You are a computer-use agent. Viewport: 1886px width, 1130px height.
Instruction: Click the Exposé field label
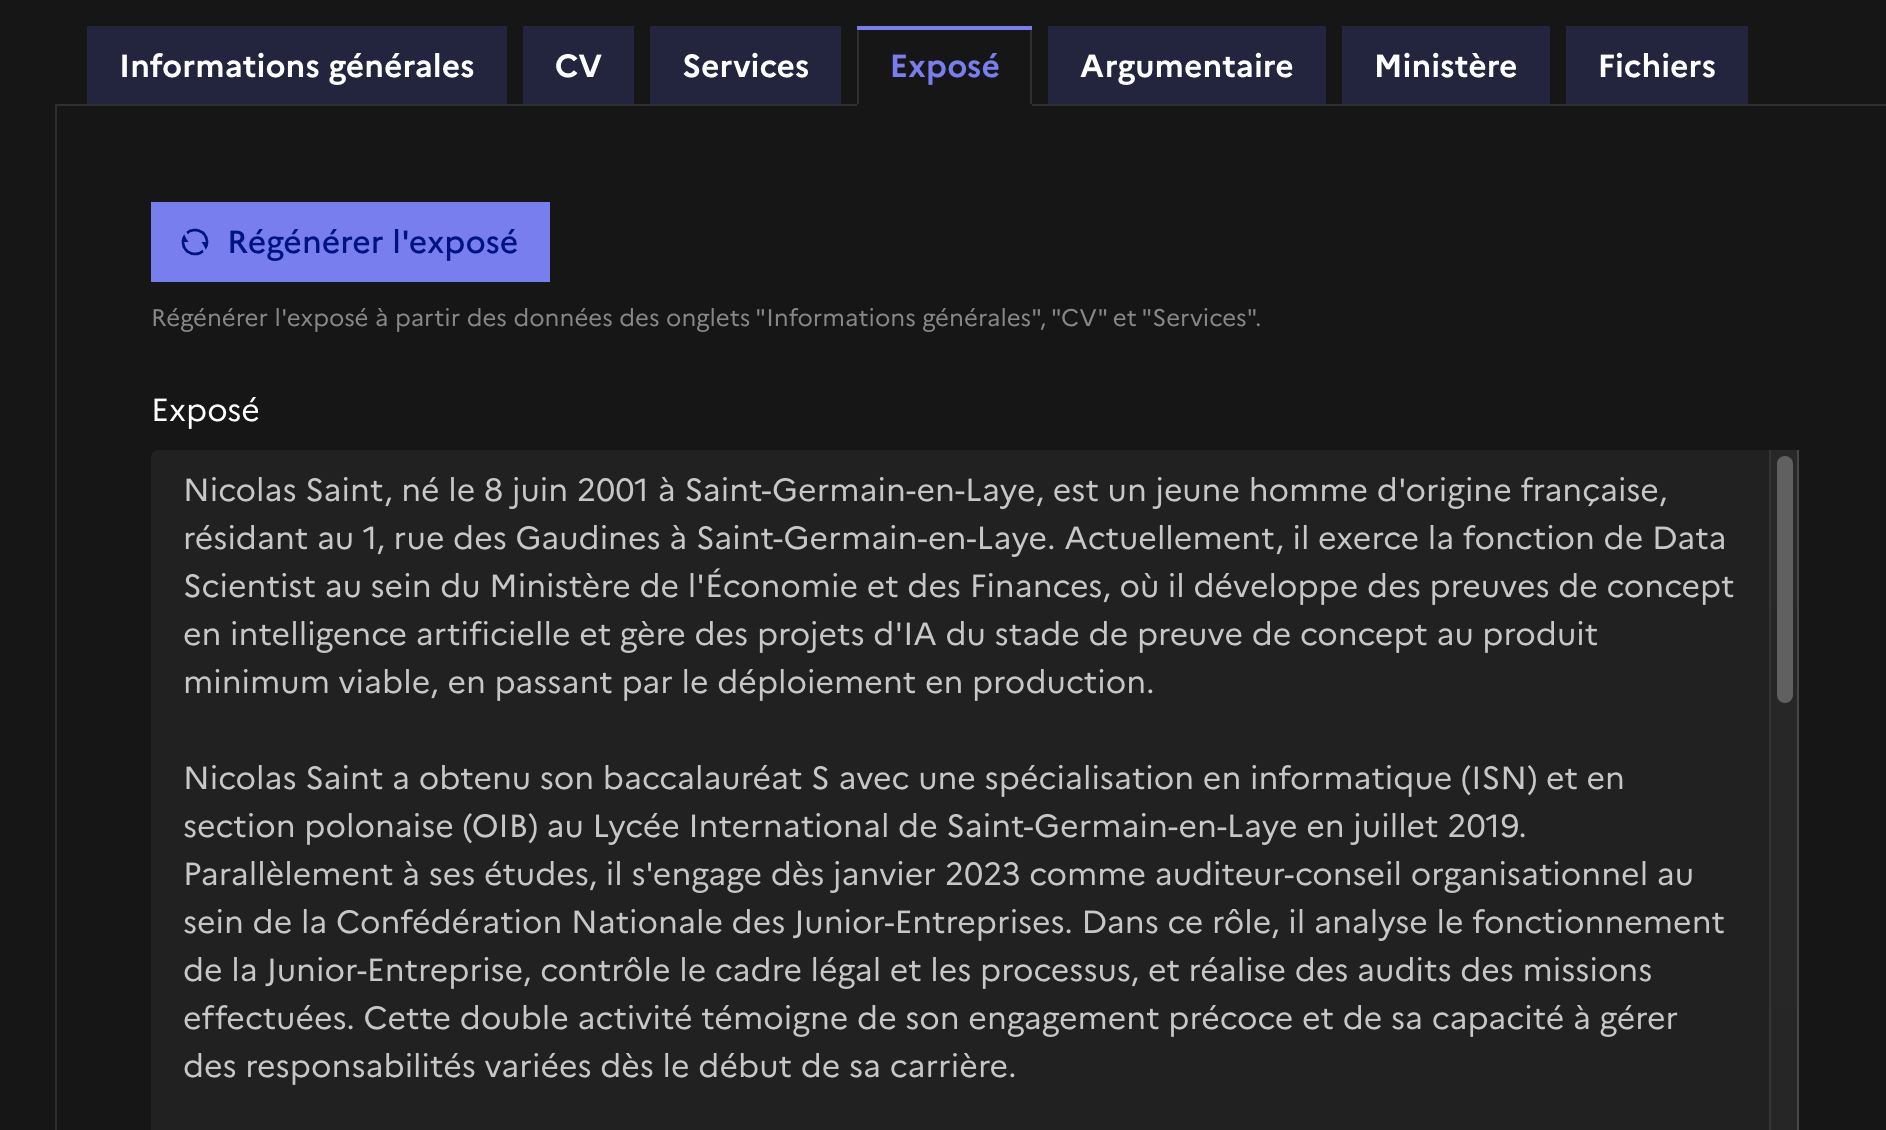[205, 410]
